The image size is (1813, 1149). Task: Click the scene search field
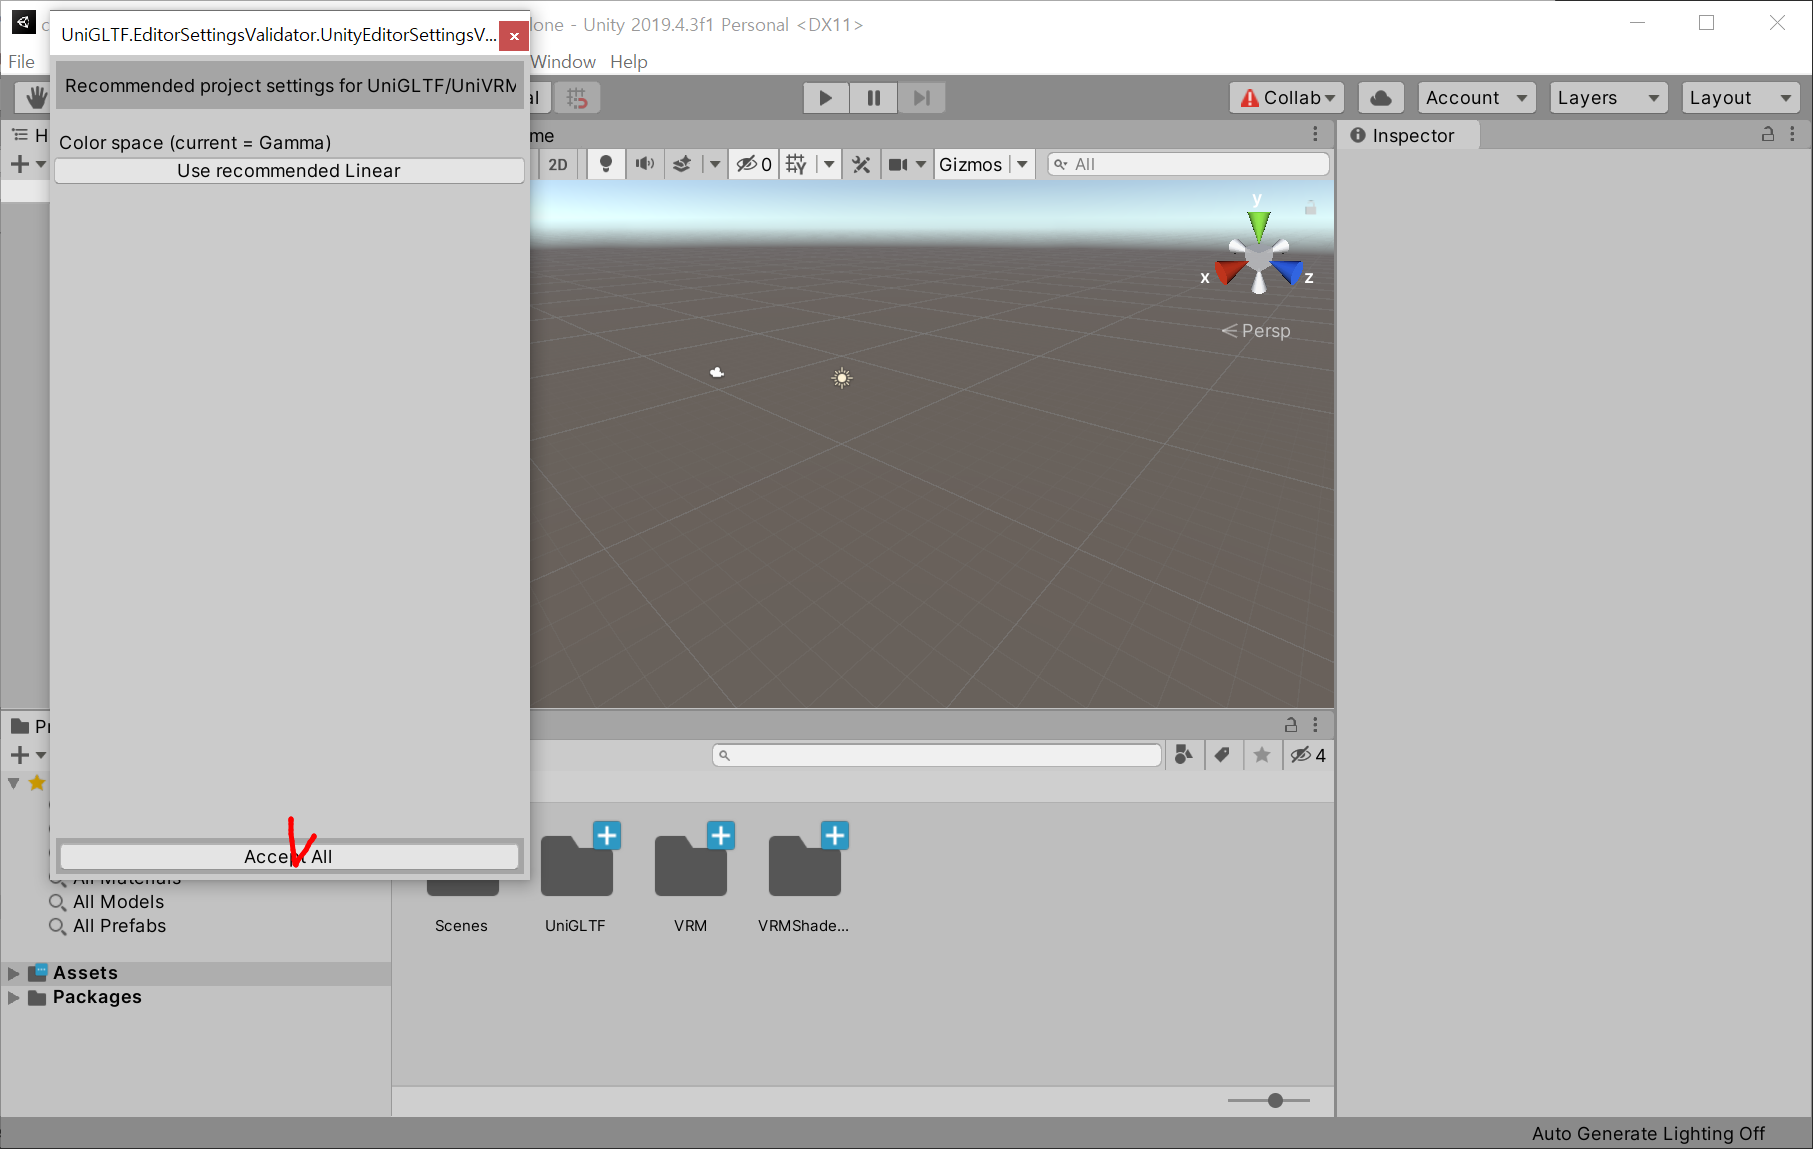pyautogui.click(x=1188, y=165)
